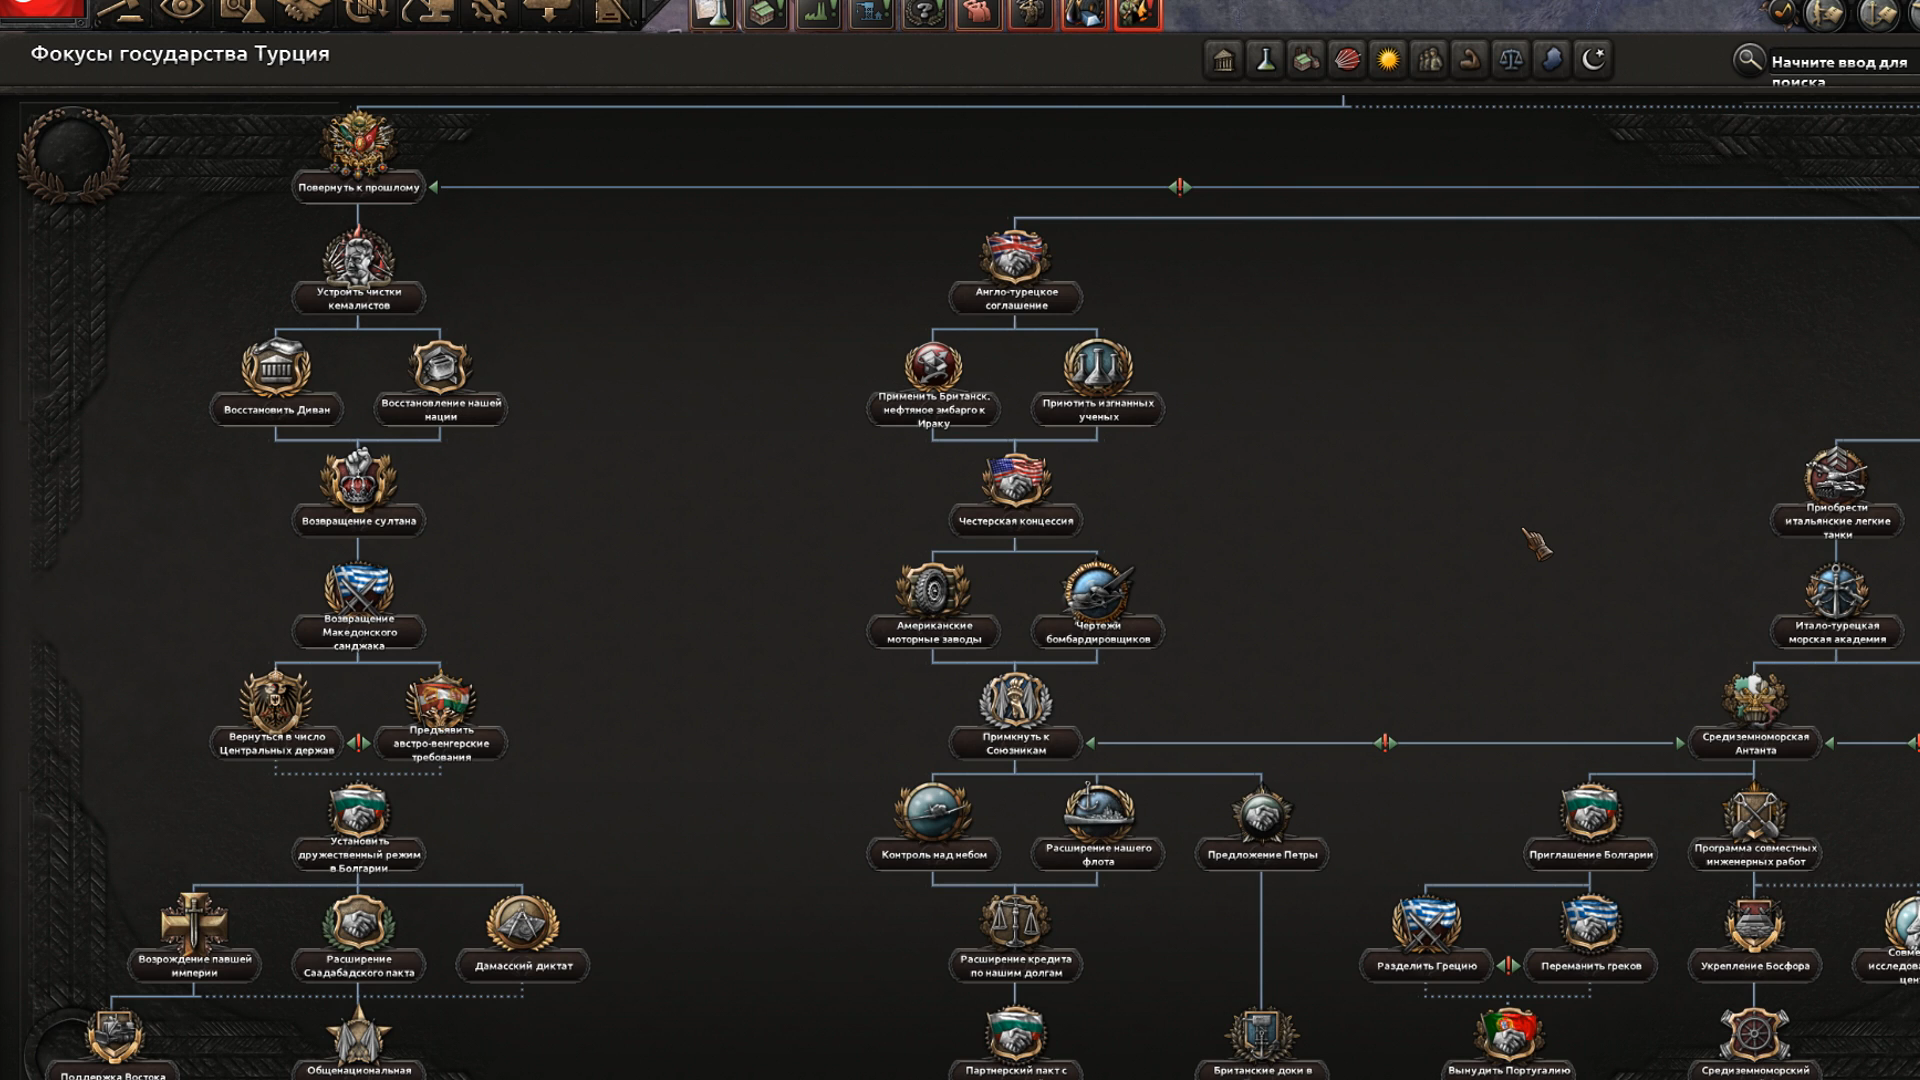
Task: Click the research alert with flask and paper
Action: (713, 13)
